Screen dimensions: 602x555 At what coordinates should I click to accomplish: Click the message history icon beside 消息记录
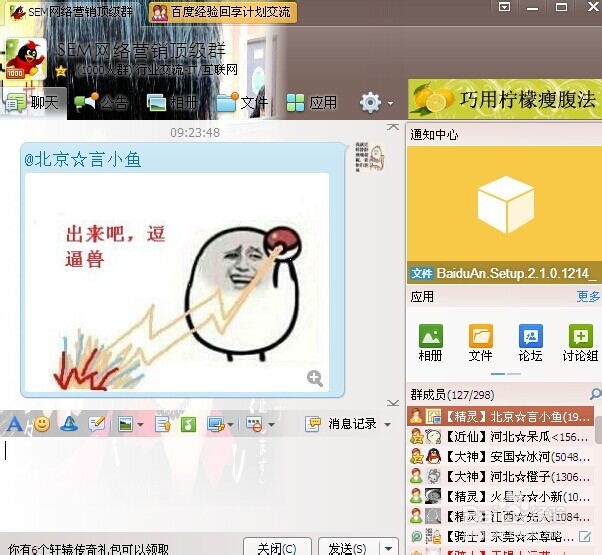pos(313,424)
